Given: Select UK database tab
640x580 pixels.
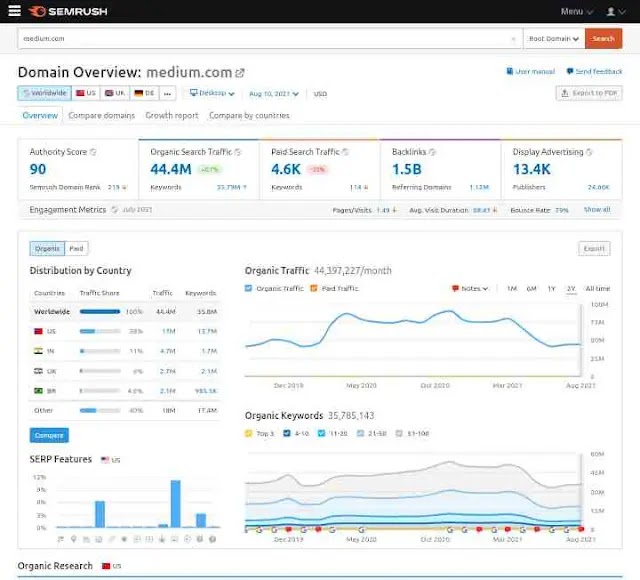Looking at the screenshot, I should pyautogui.click(x=115, y=93).
